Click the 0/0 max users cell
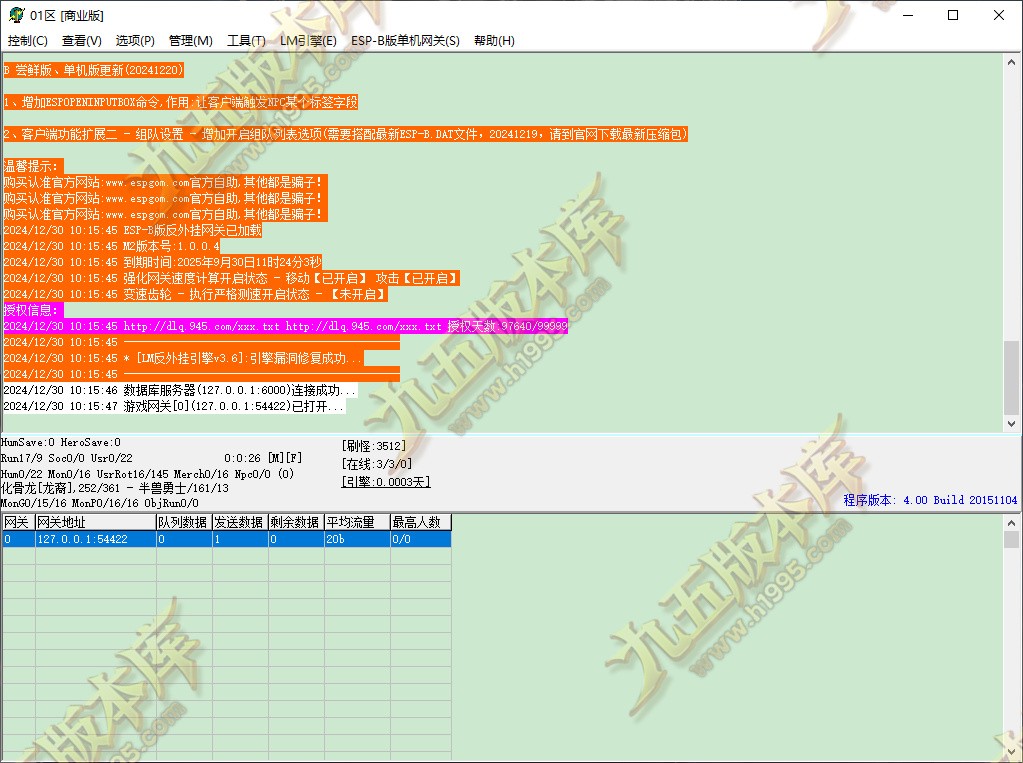 click(x=421, y=539)
